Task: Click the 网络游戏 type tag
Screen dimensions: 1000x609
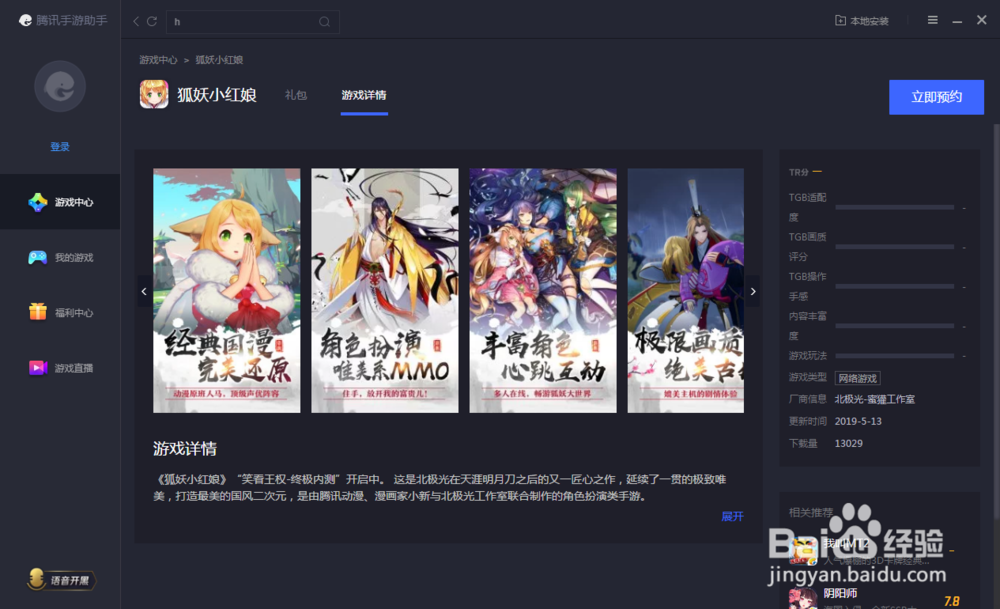Action: pos(857,378)
